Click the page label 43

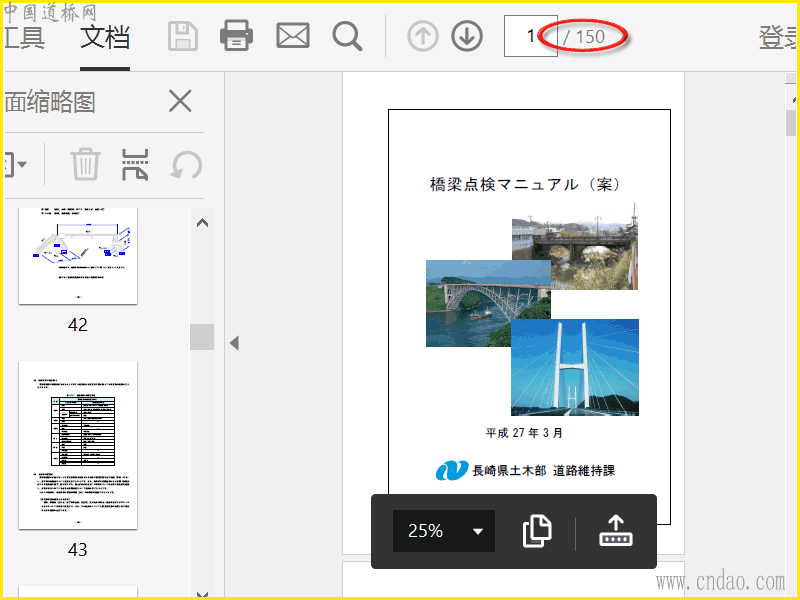click(x=78, y=549)
